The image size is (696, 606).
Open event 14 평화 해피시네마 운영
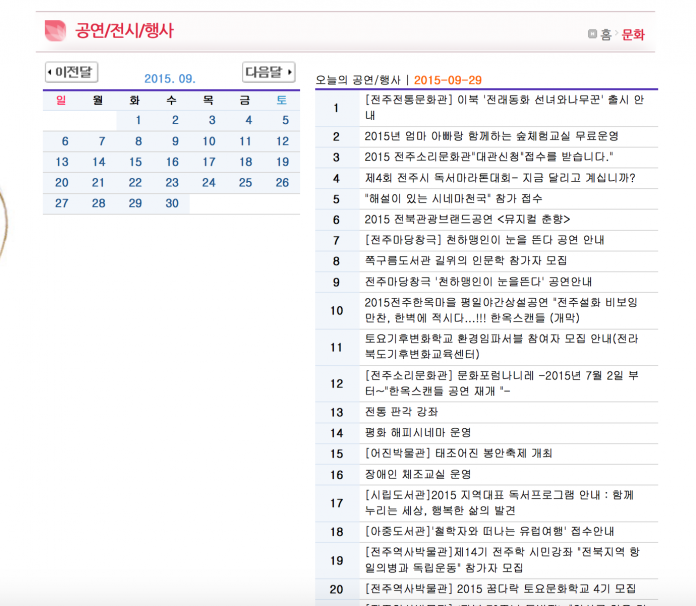click(418, 433)
